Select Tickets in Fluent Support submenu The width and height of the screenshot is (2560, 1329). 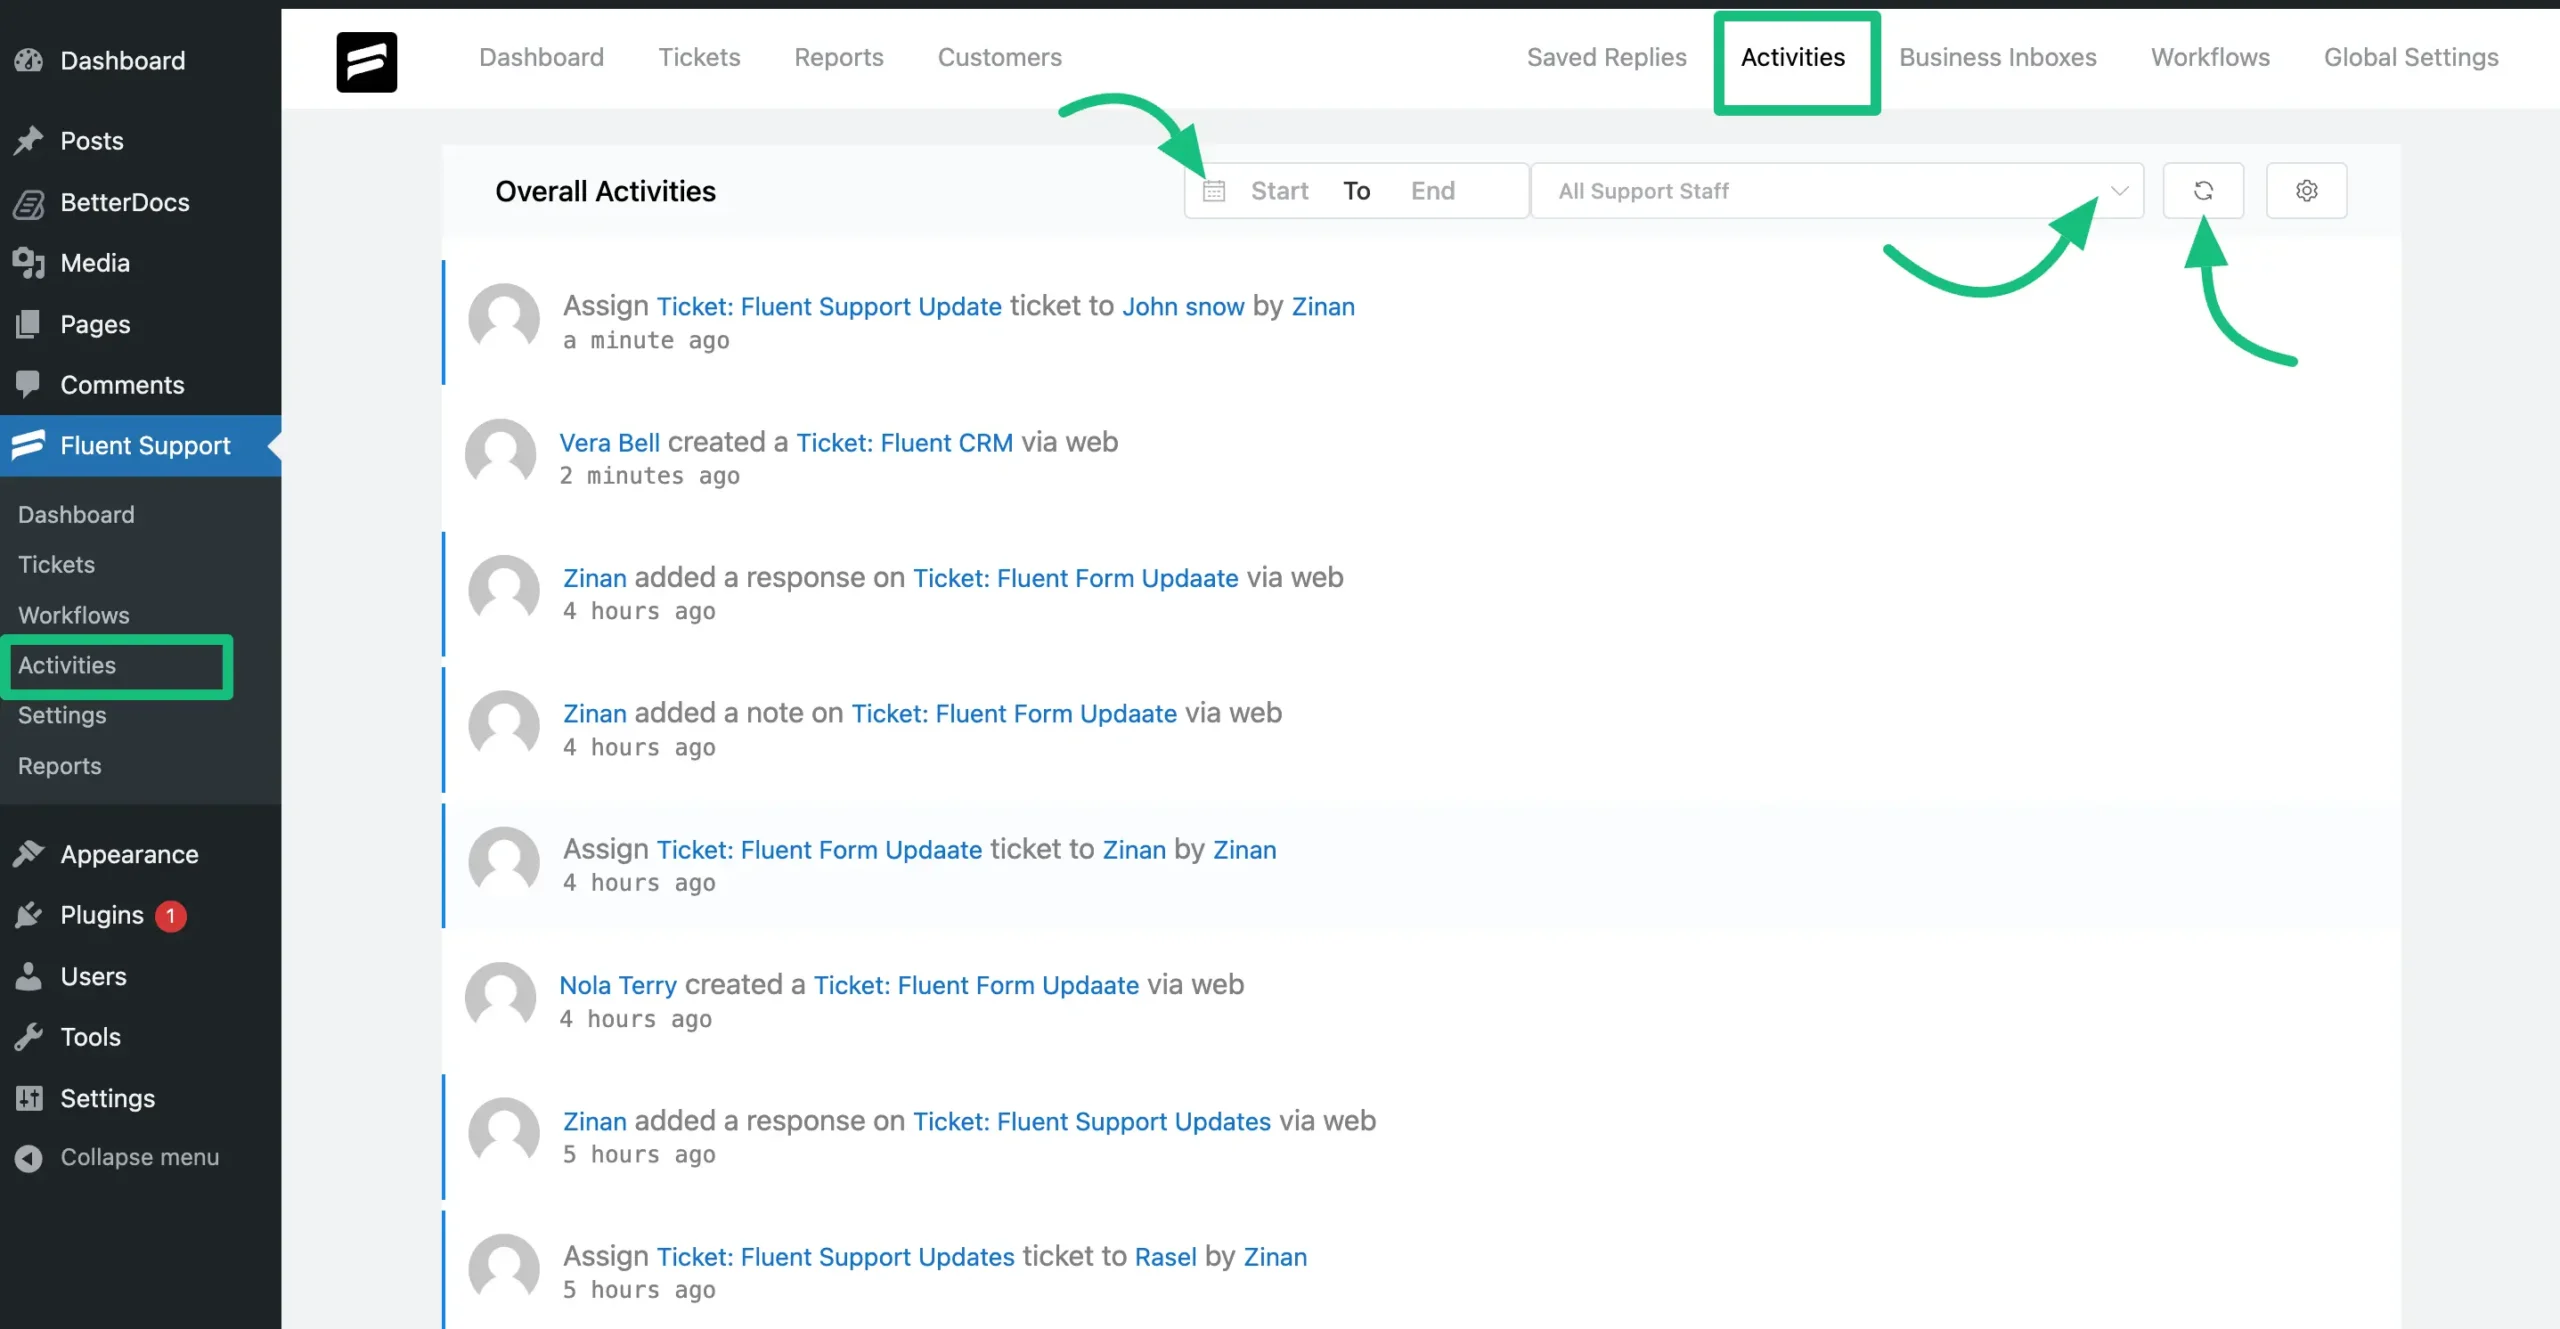[56, 564]
